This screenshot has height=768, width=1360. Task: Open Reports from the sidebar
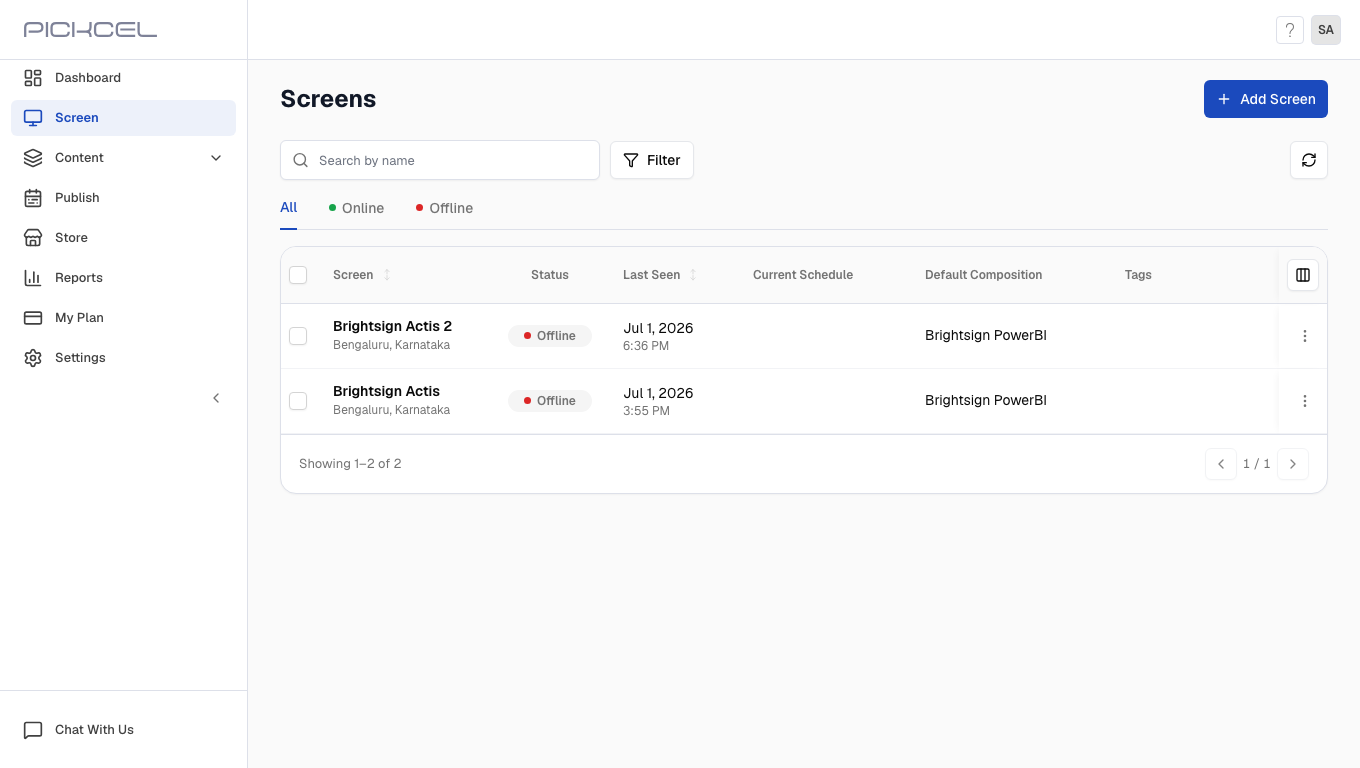tap(124, 278)
